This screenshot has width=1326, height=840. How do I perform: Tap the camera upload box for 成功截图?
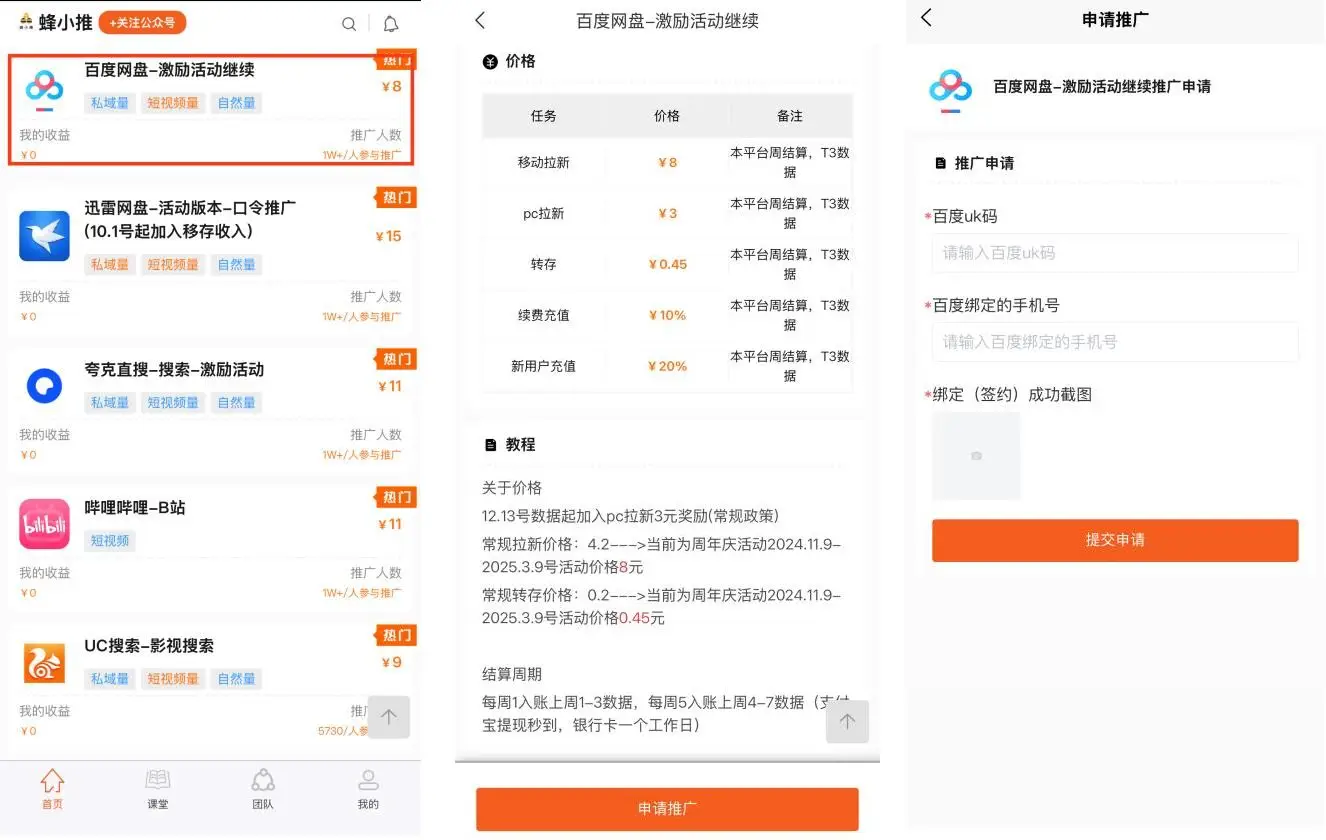(x=976, y=456)
